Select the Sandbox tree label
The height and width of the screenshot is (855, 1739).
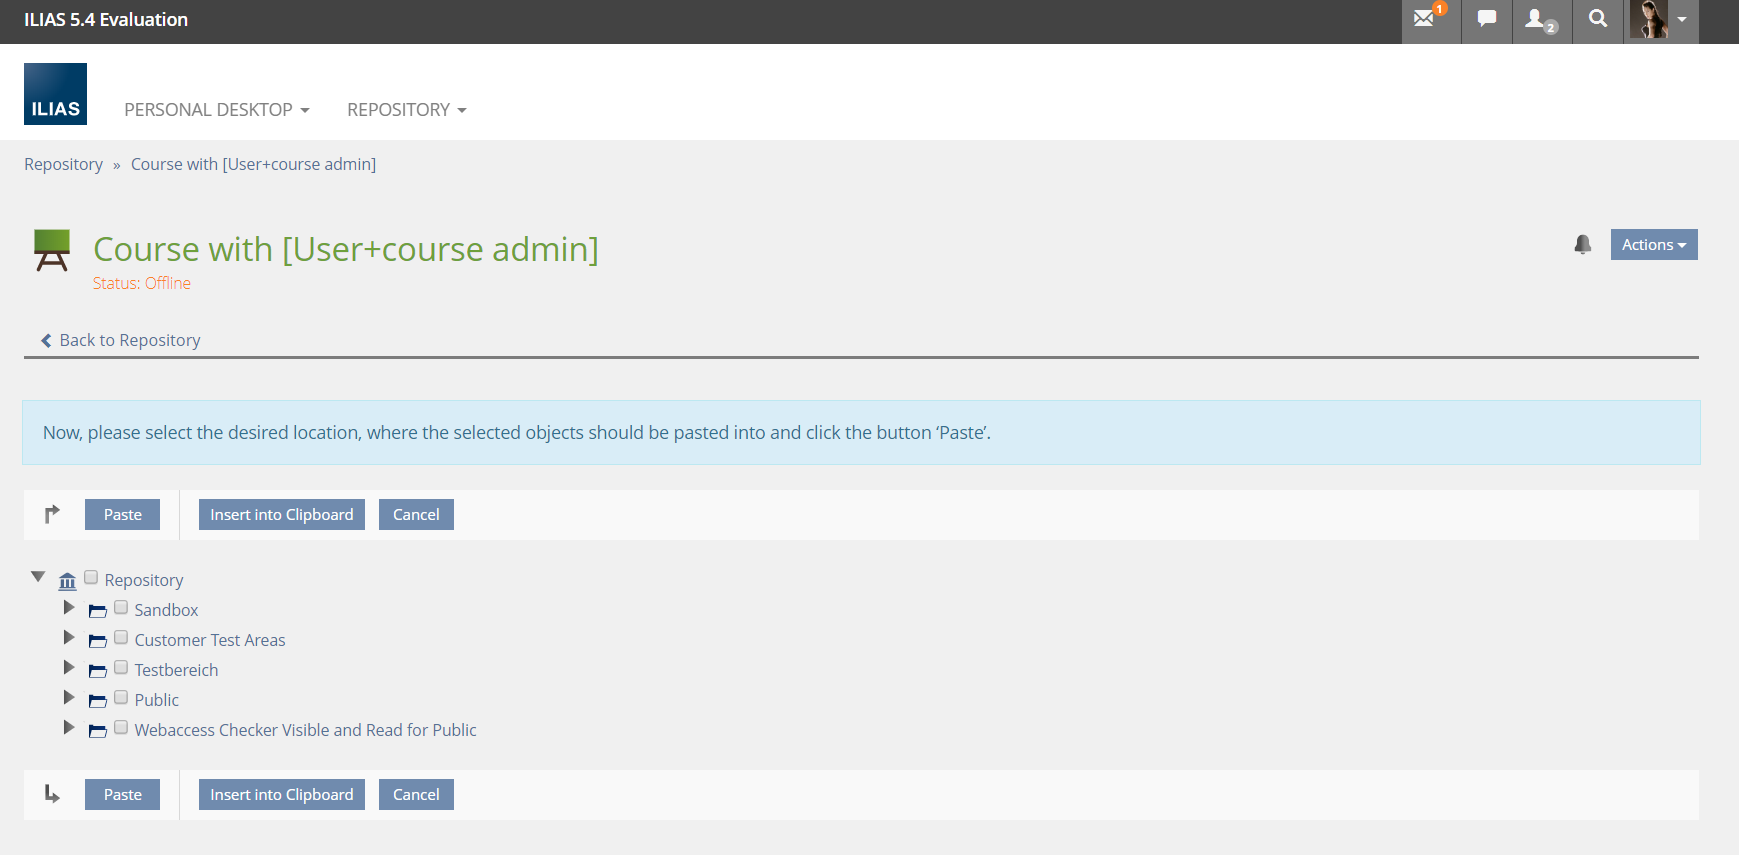(166, 610)
